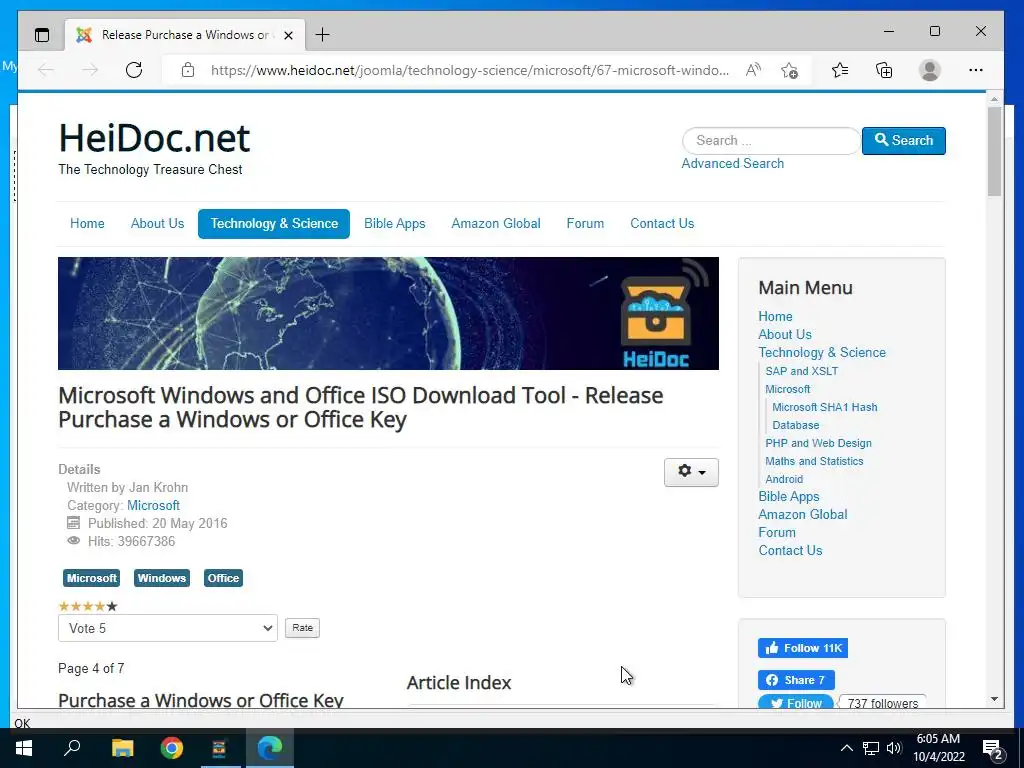
Task: Open SAP and XSLT sidebar link
Action: 801,371
